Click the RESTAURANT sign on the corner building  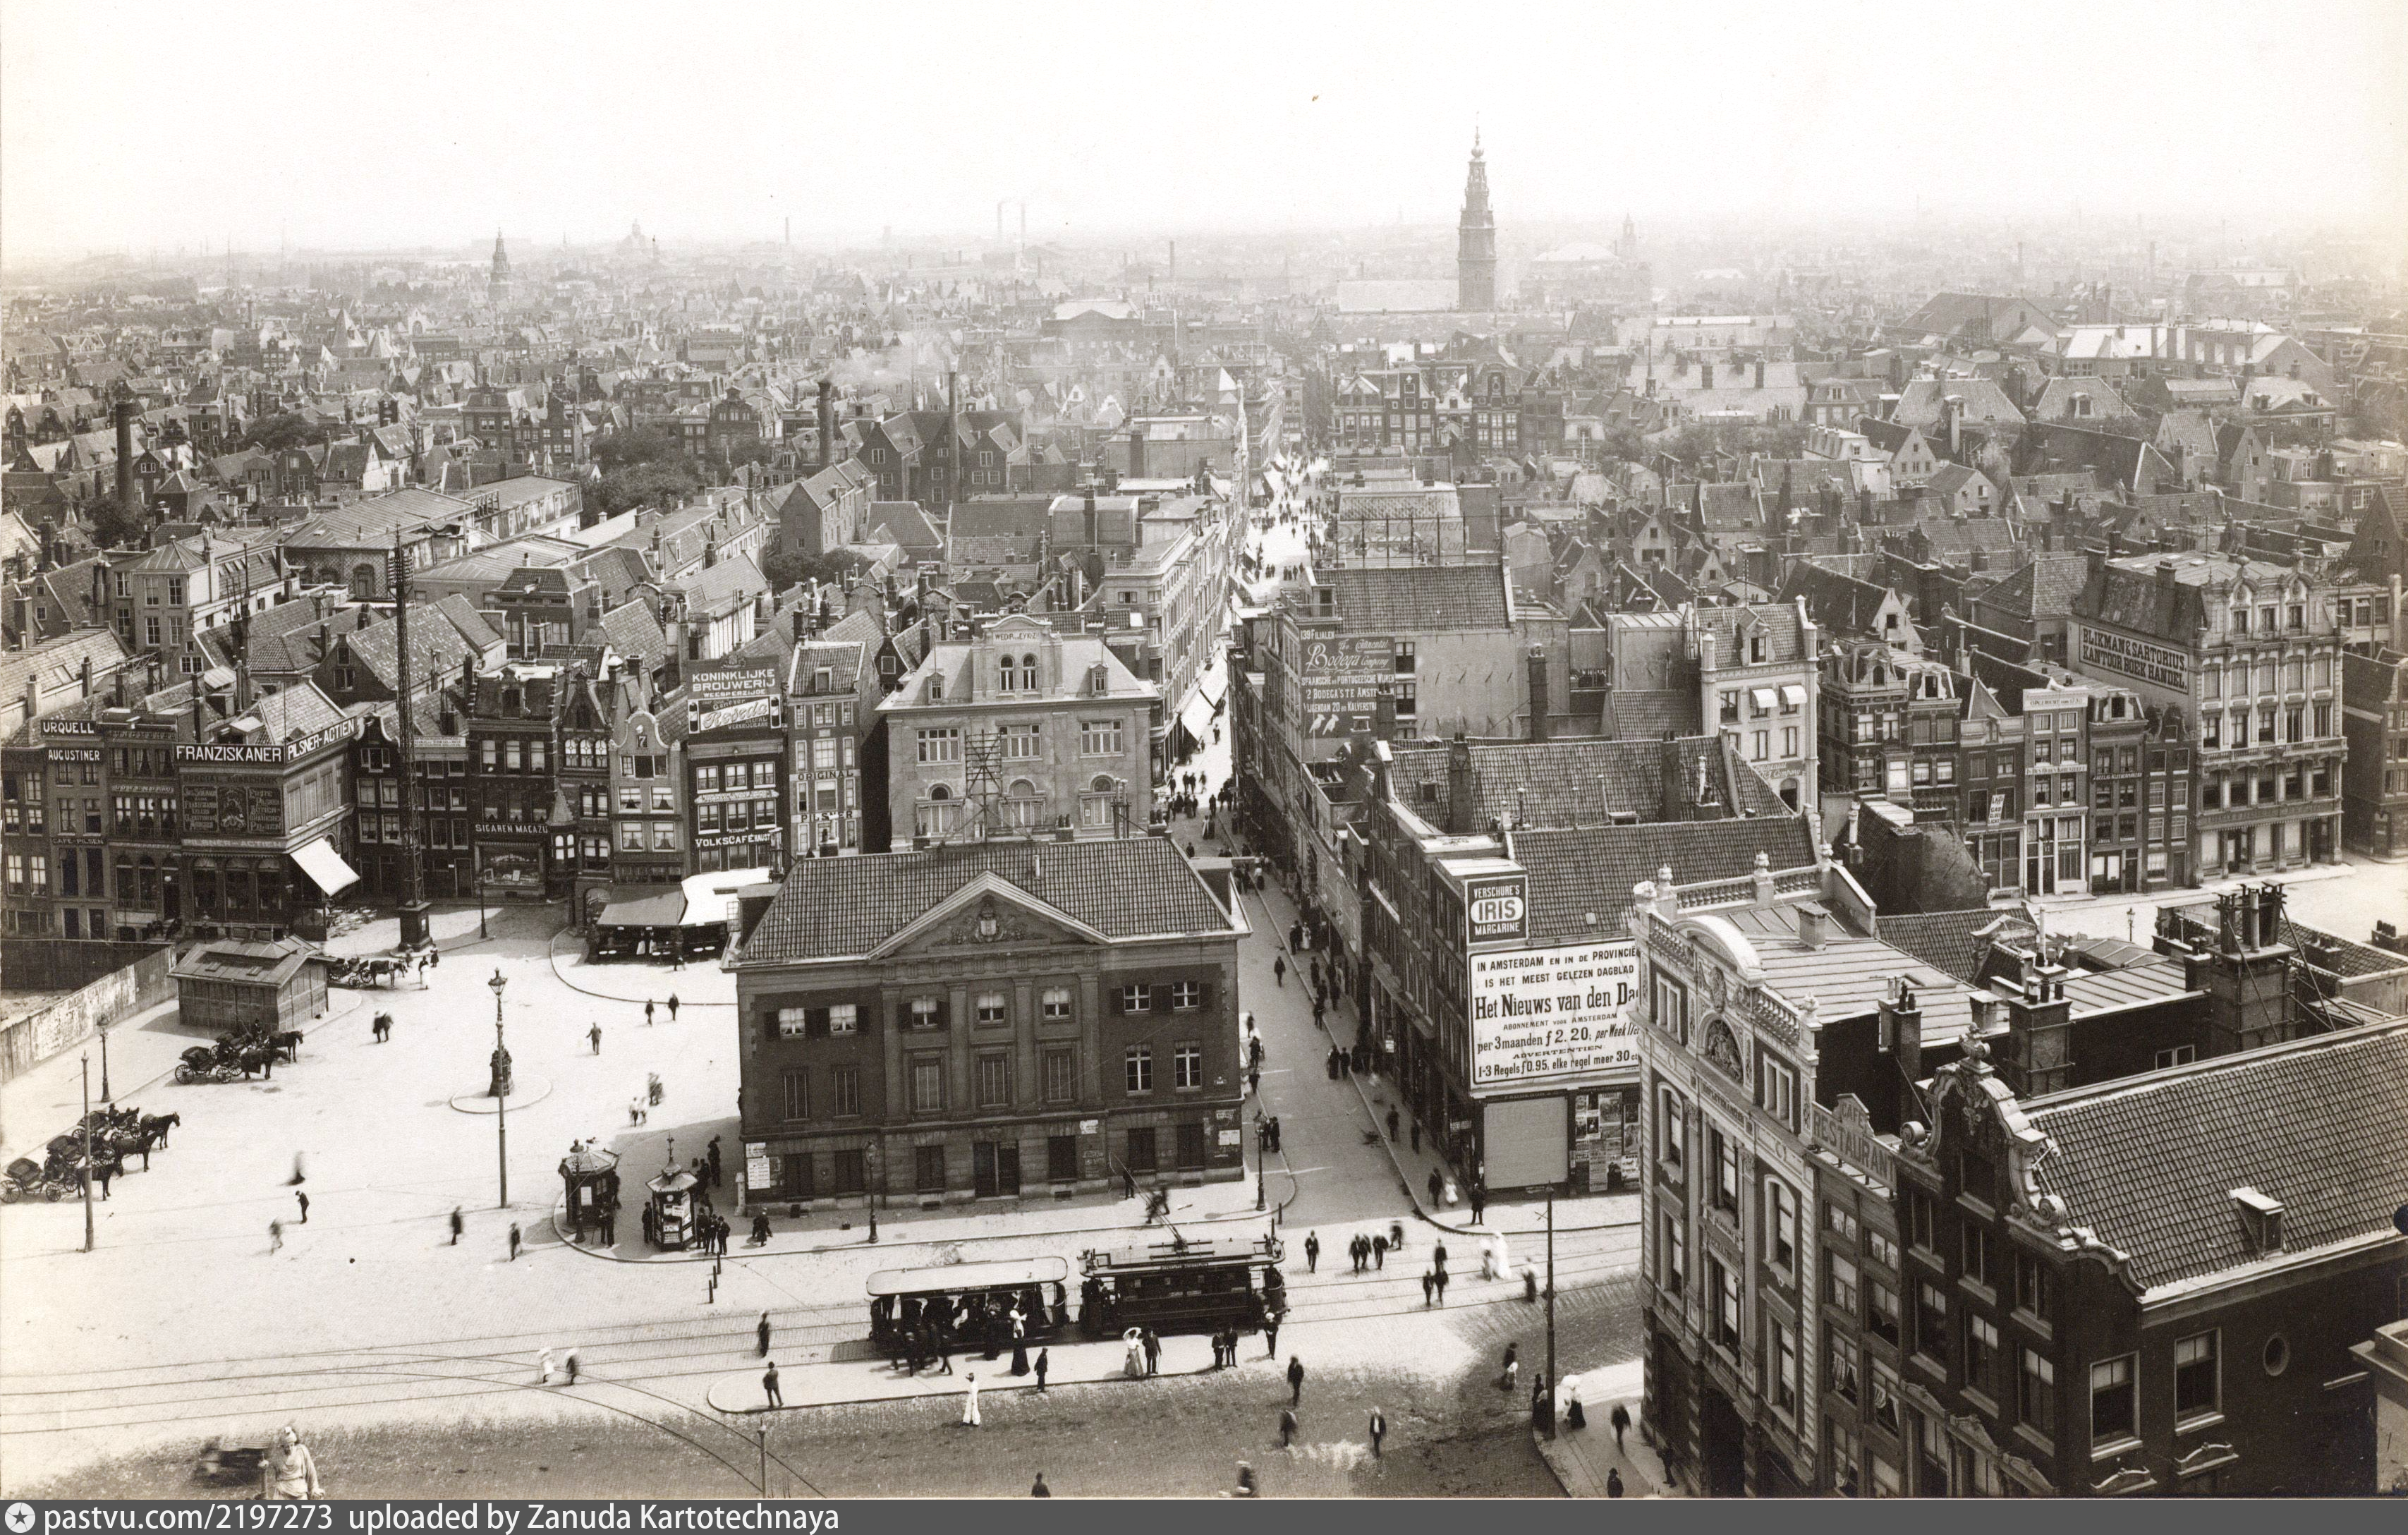pyautogui.click(x=1854, y=1149)
